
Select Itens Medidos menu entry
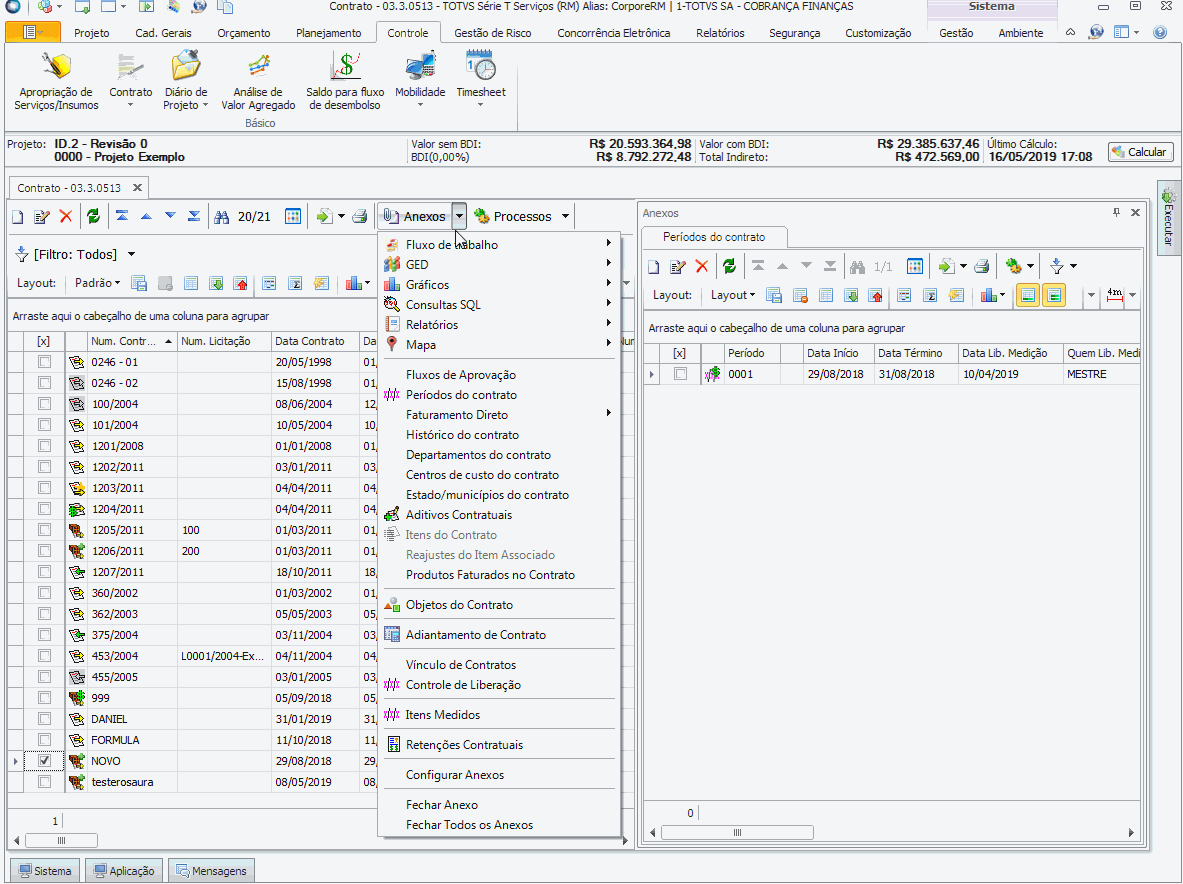pos(442,715)
